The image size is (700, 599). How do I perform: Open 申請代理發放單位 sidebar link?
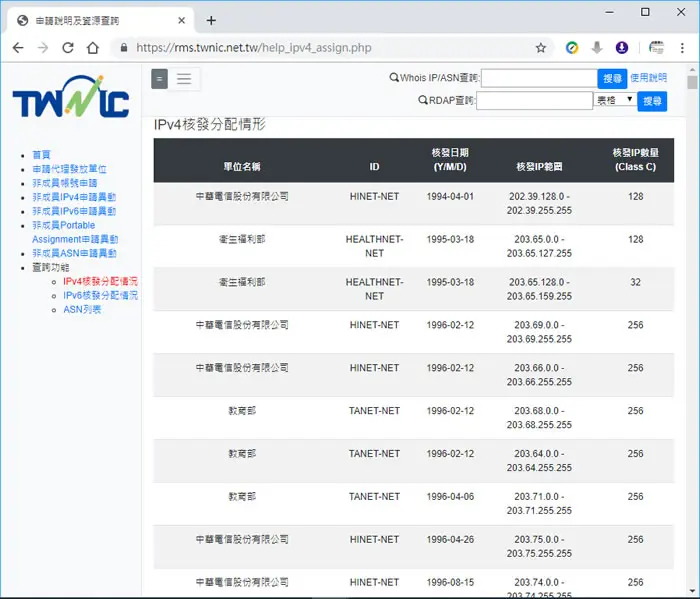click(69, 169)
